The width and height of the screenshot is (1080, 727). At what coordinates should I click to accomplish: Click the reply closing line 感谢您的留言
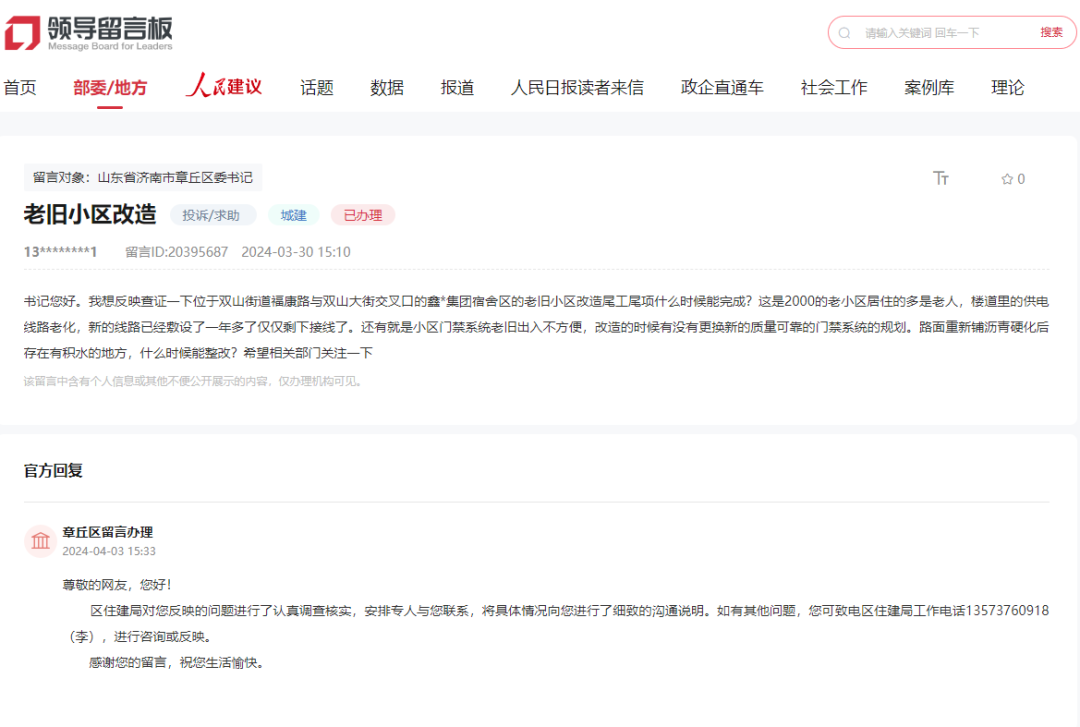pyautogui.click(x=177, y=663)
